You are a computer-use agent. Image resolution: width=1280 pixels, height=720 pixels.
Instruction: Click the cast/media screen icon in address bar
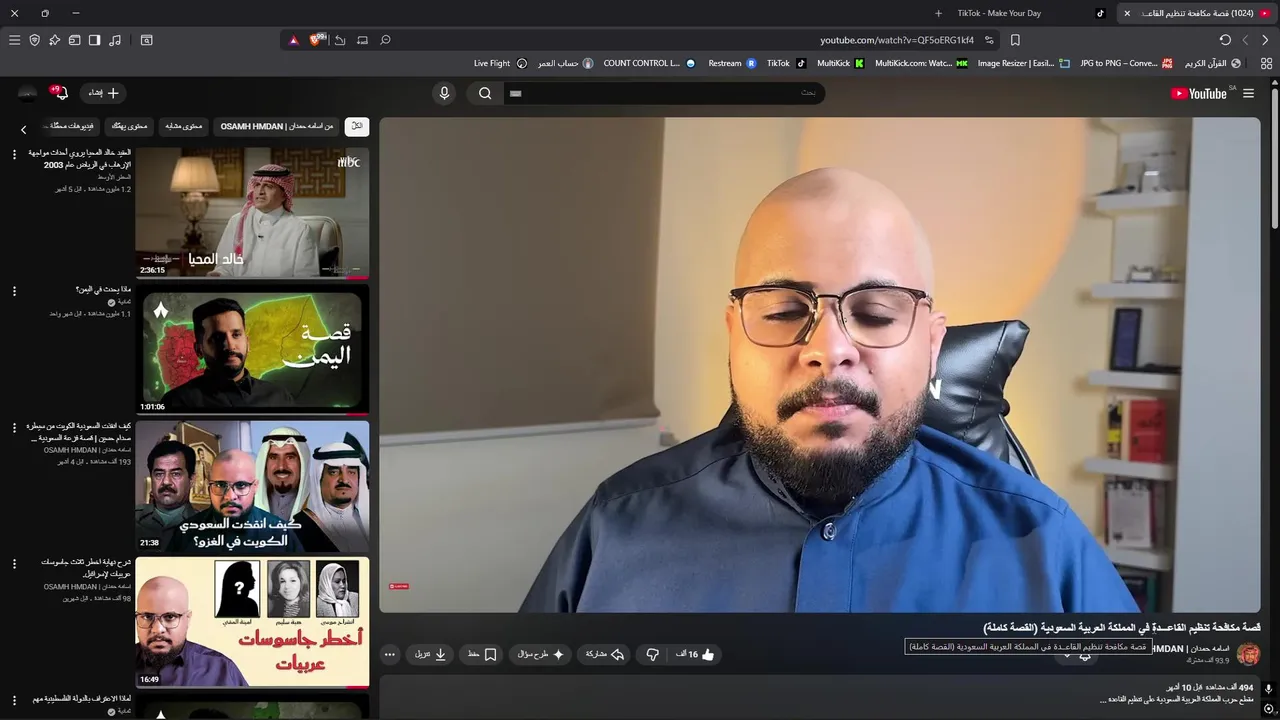click(x=362, y=40)
